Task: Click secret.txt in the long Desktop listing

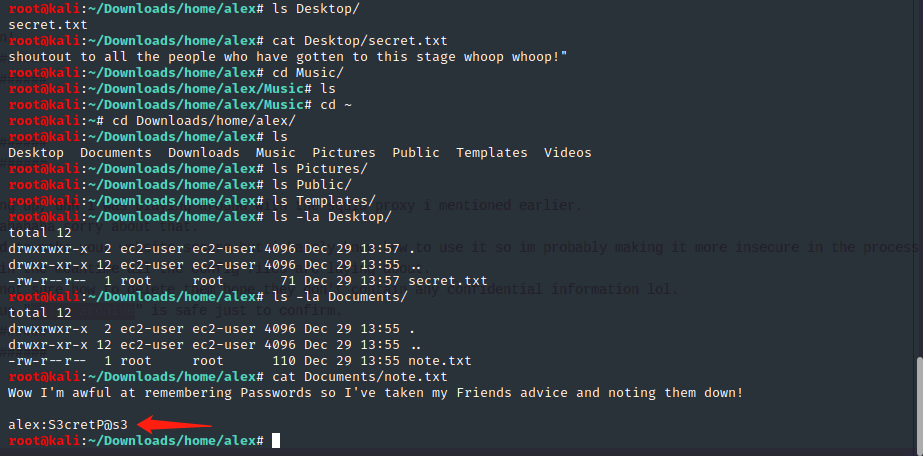Action: click(448, 281)
